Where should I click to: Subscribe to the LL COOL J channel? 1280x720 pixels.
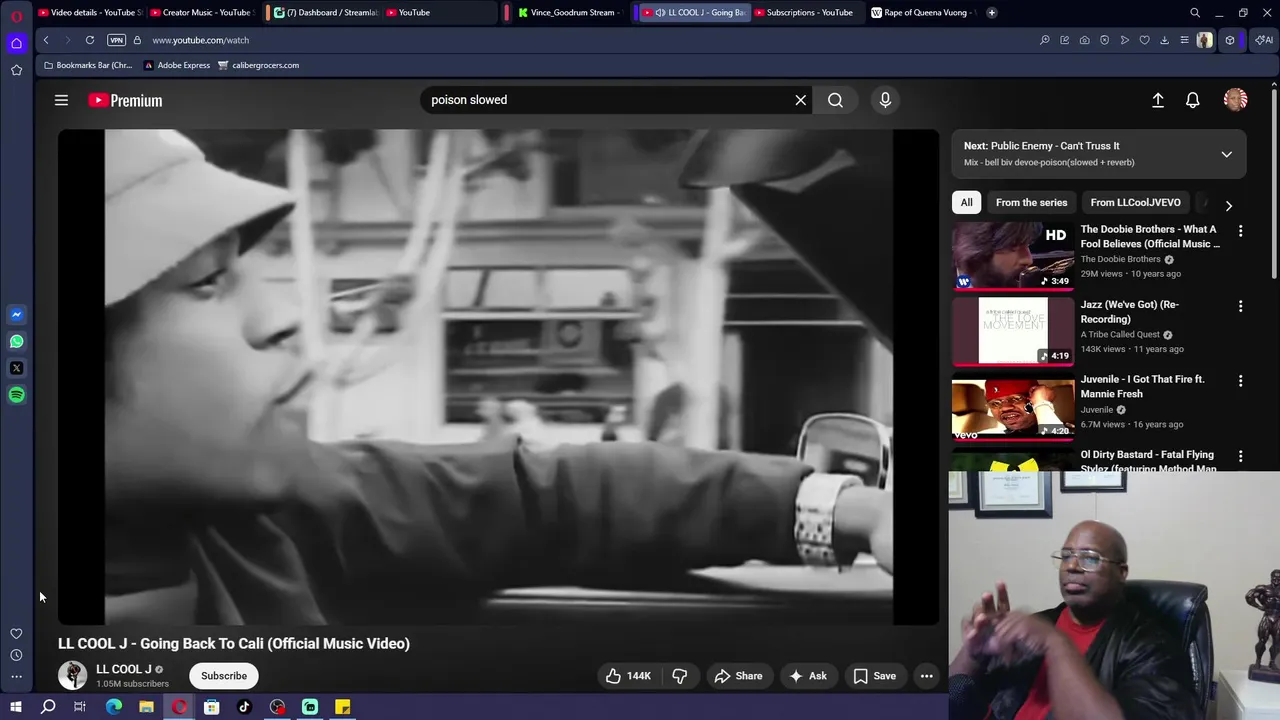tap(224, 676)
